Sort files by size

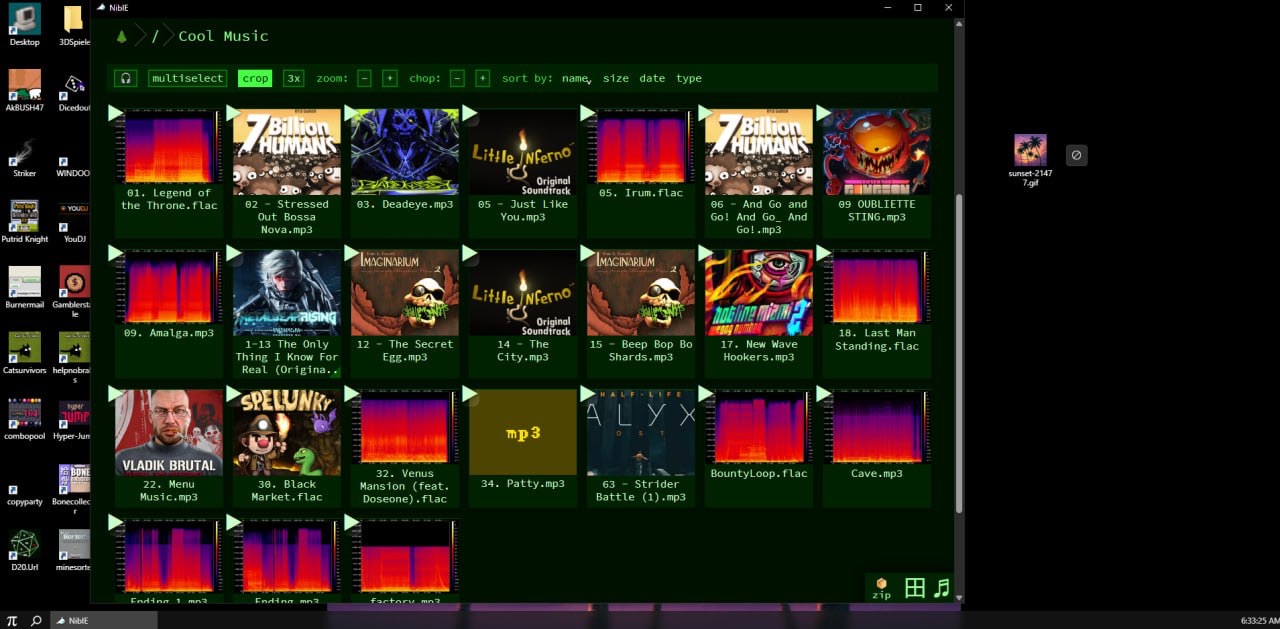pos(616,78)
